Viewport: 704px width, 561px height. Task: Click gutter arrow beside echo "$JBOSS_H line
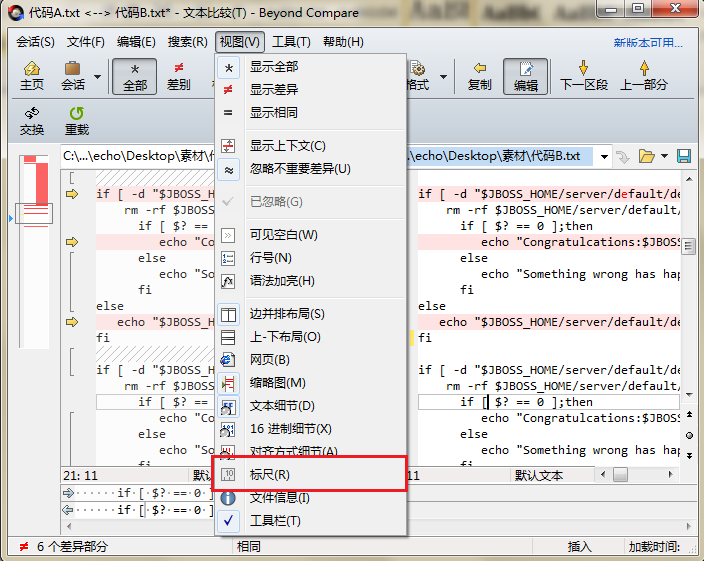tap(72, 322)
